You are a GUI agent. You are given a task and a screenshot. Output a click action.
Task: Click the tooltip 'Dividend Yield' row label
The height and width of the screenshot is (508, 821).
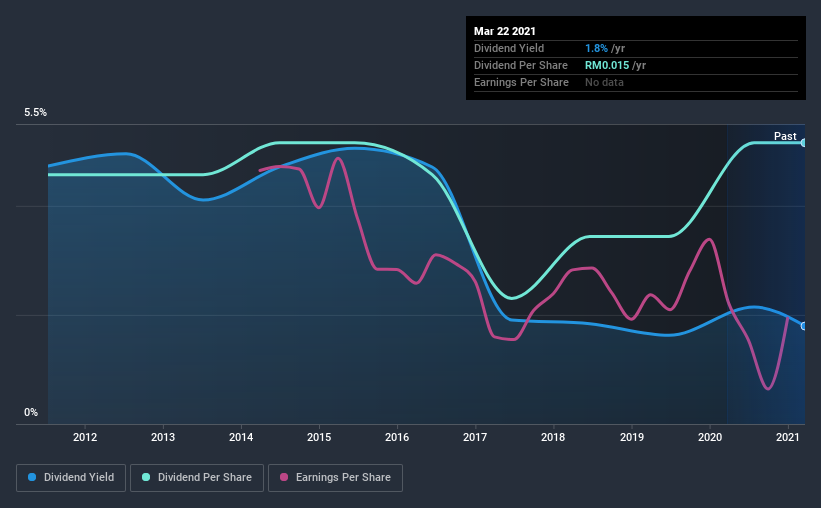[x=509, y=48]
